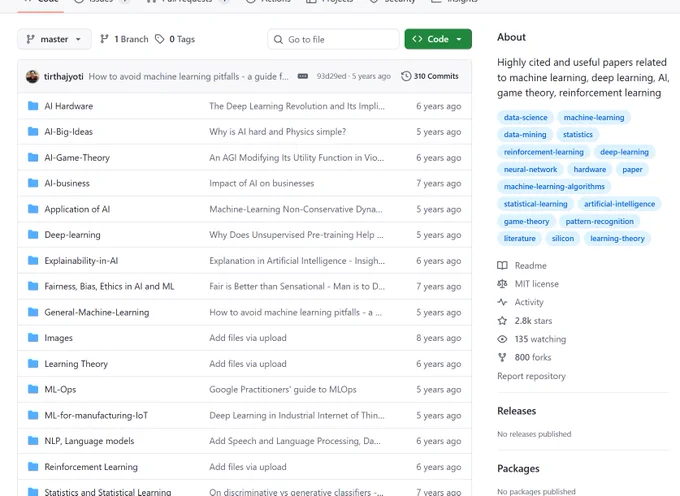Click the star icon beside 2.8k stars

(502, 321)
